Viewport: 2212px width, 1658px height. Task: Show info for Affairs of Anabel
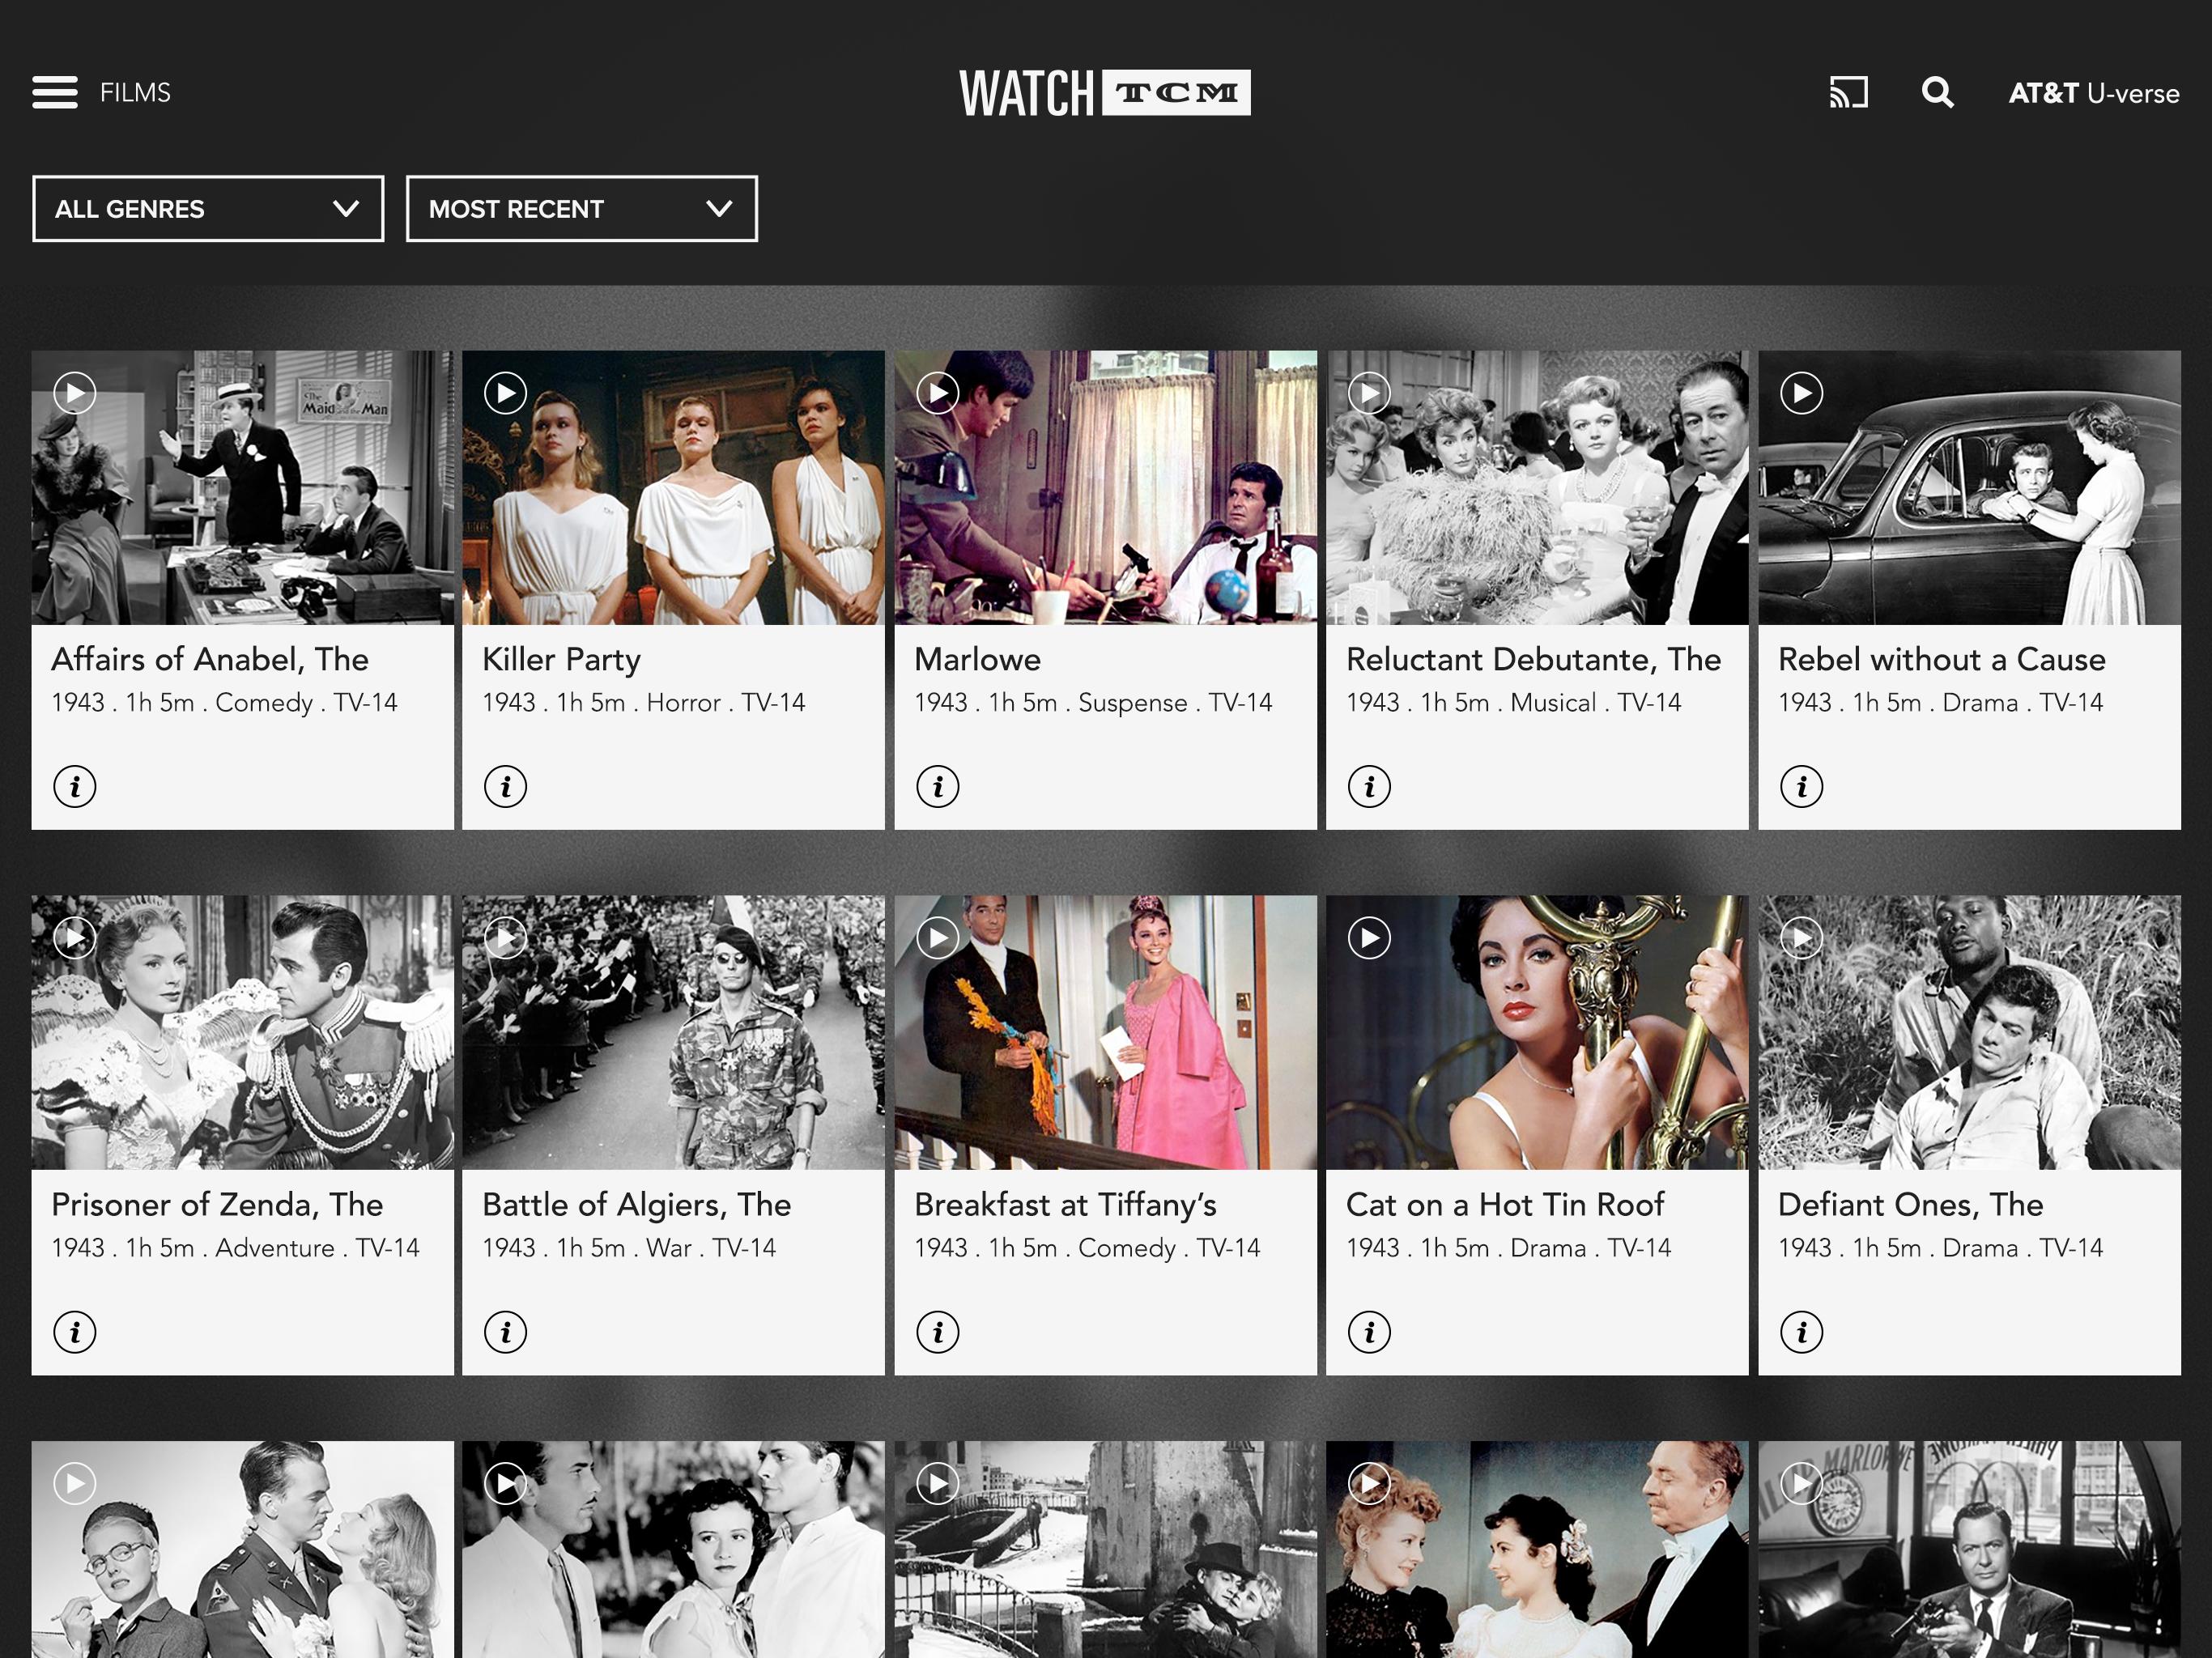point(75,787)
